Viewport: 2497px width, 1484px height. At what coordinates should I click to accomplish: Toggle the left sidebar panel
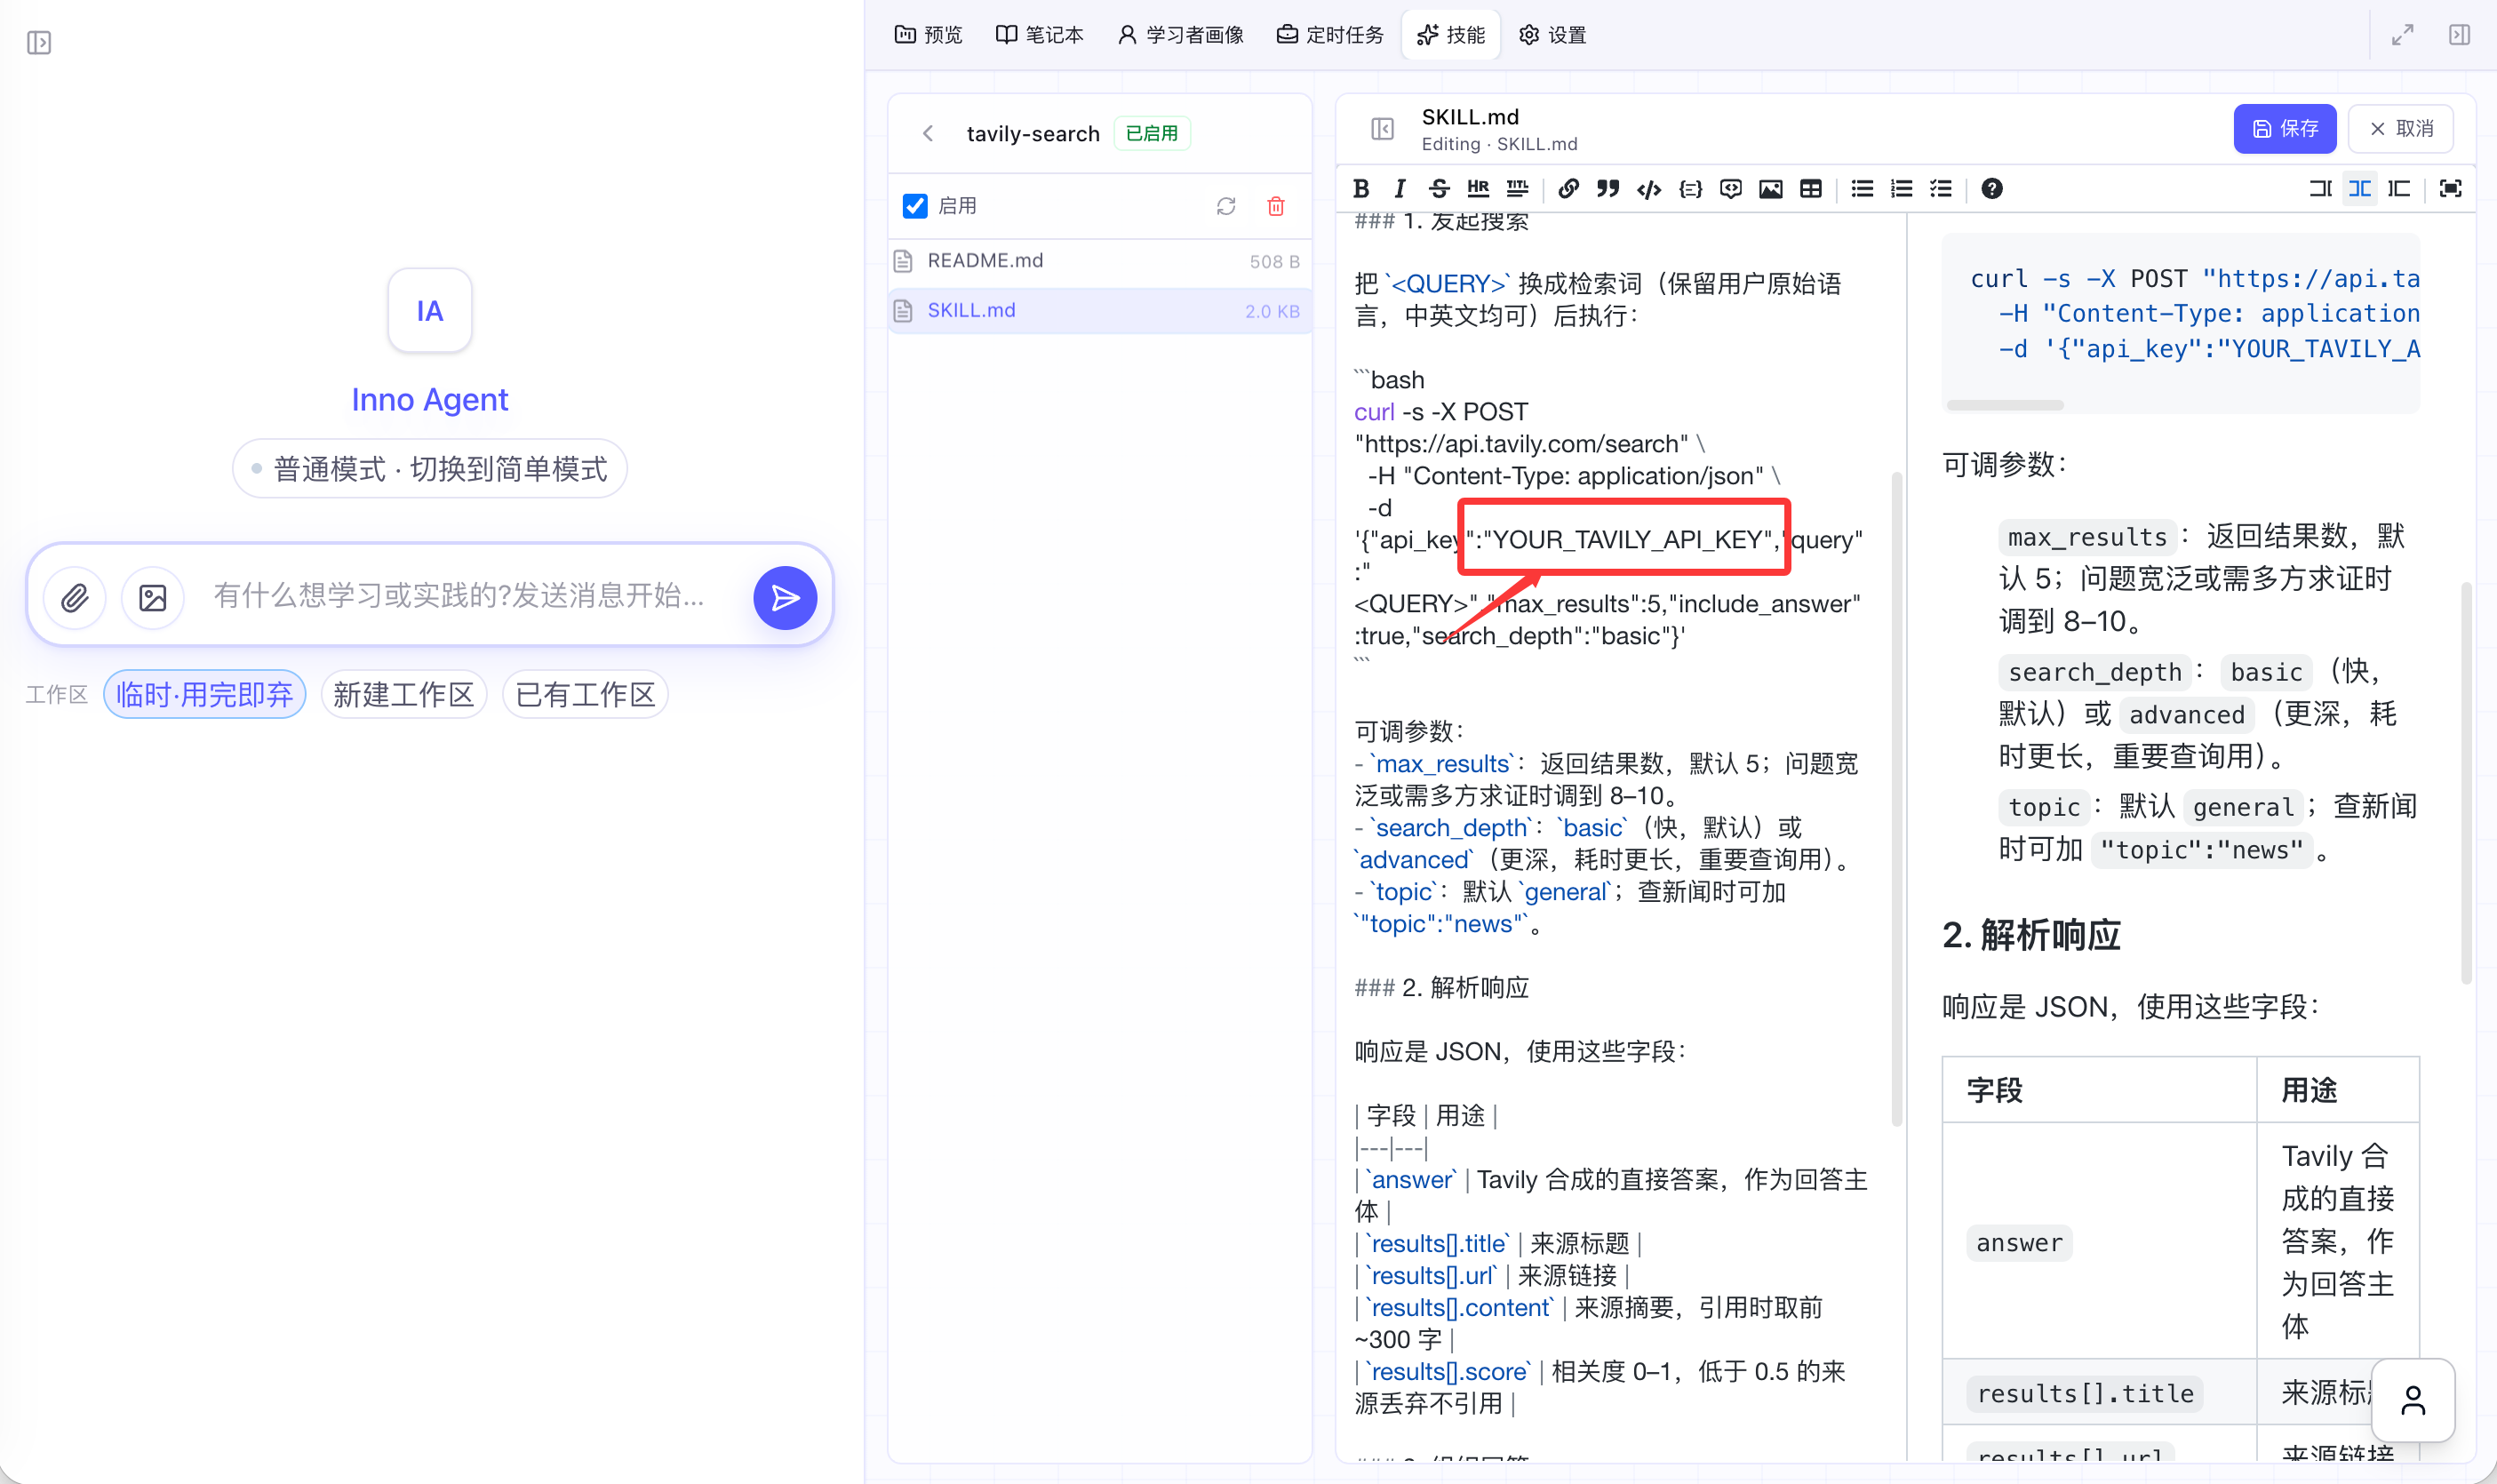pyautogui.click(x=39, y=43)
